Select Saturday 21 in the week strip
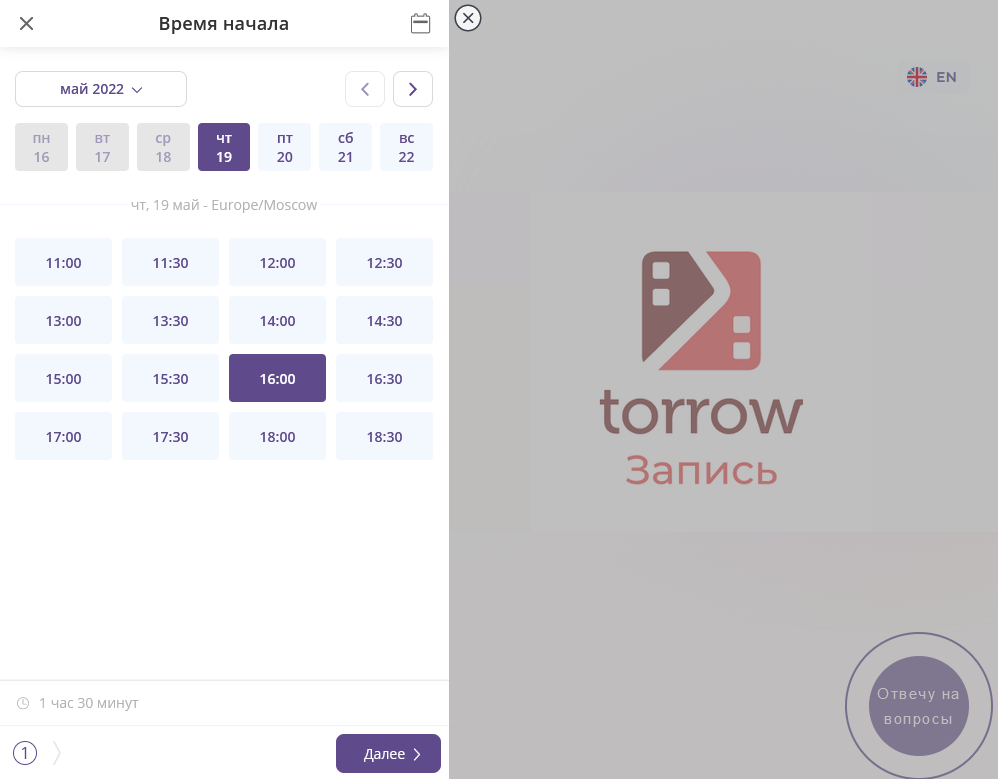 [346, 147]
